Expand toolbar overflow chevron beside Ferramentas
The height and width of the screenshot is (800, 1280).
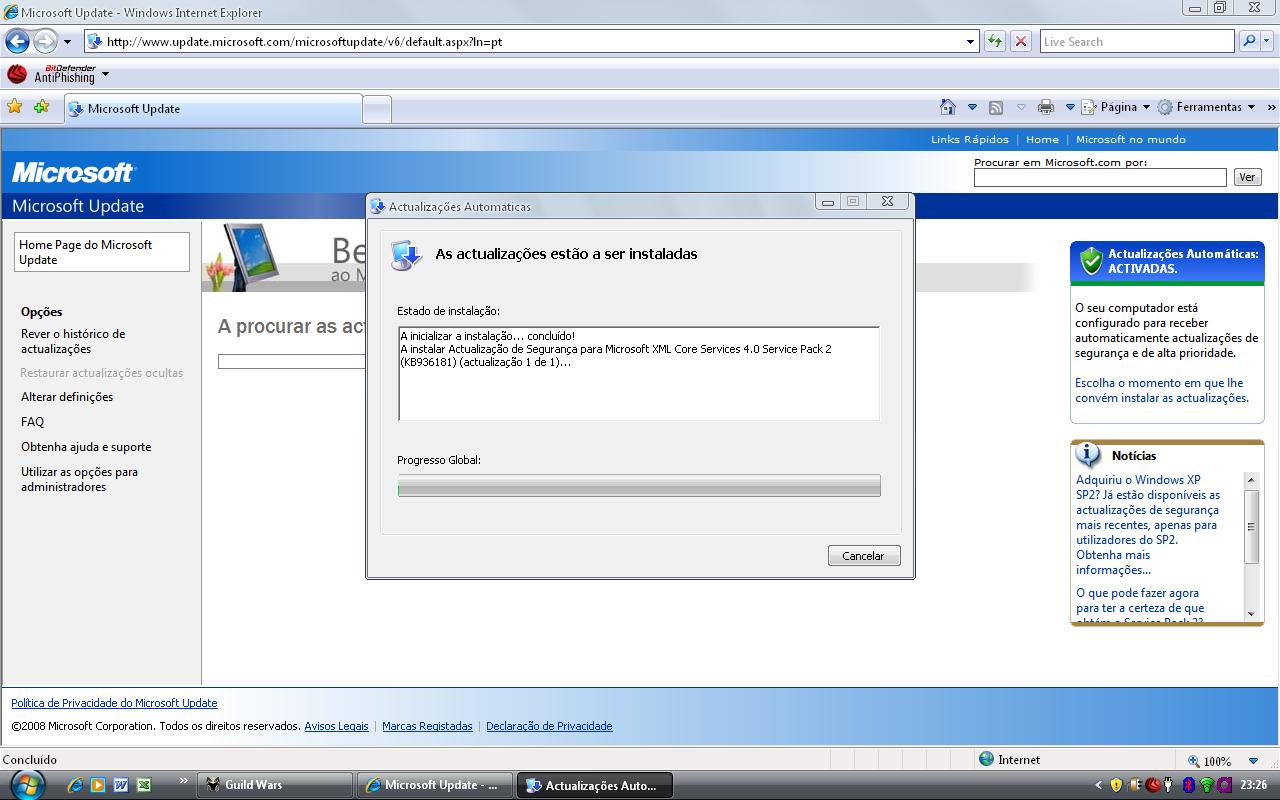pos(1271,107)
